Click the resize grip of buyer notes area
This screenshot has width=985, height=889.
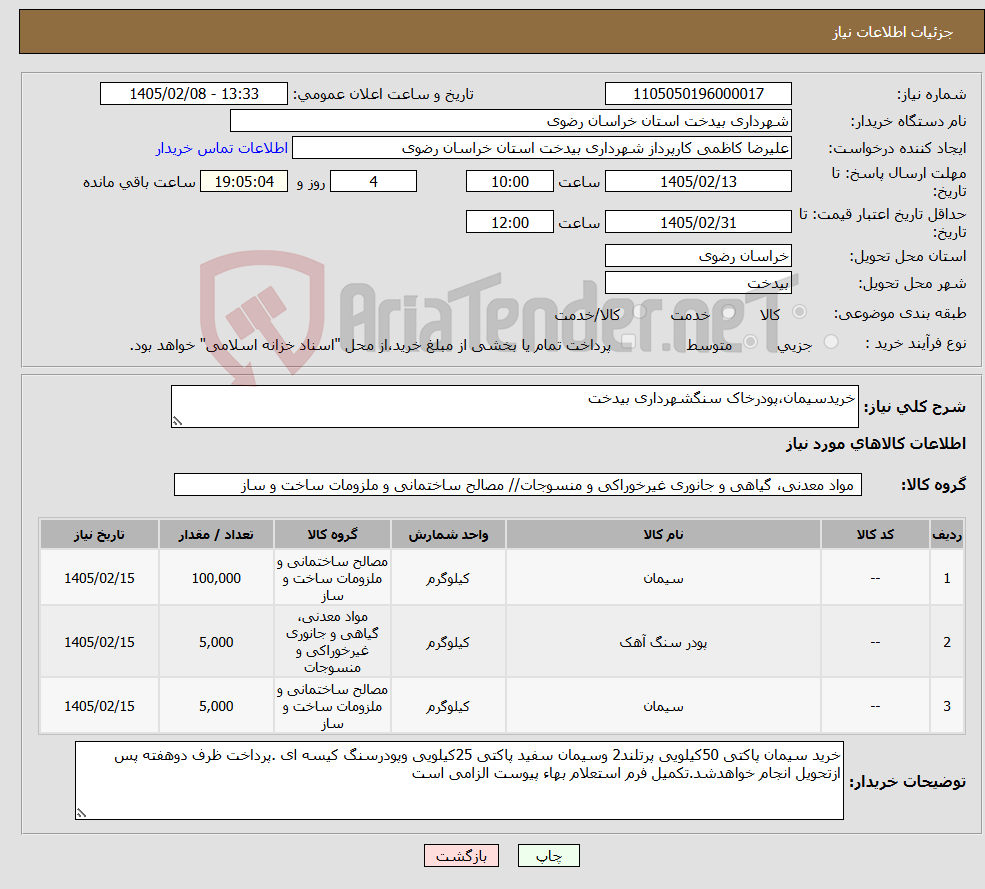[81, 812]
